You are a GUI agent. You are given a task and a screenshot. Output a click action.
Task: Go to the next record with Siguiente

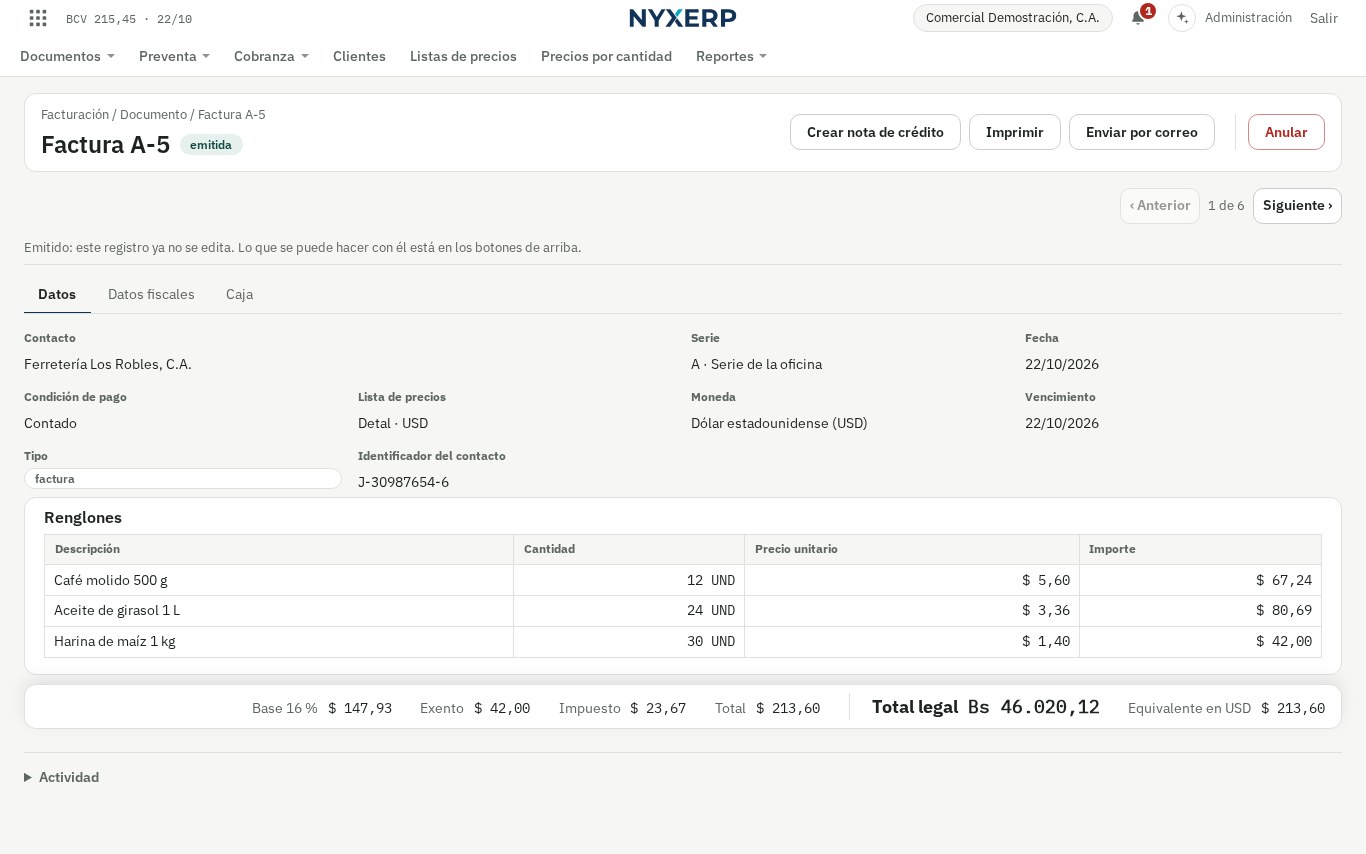[1297, 206]
